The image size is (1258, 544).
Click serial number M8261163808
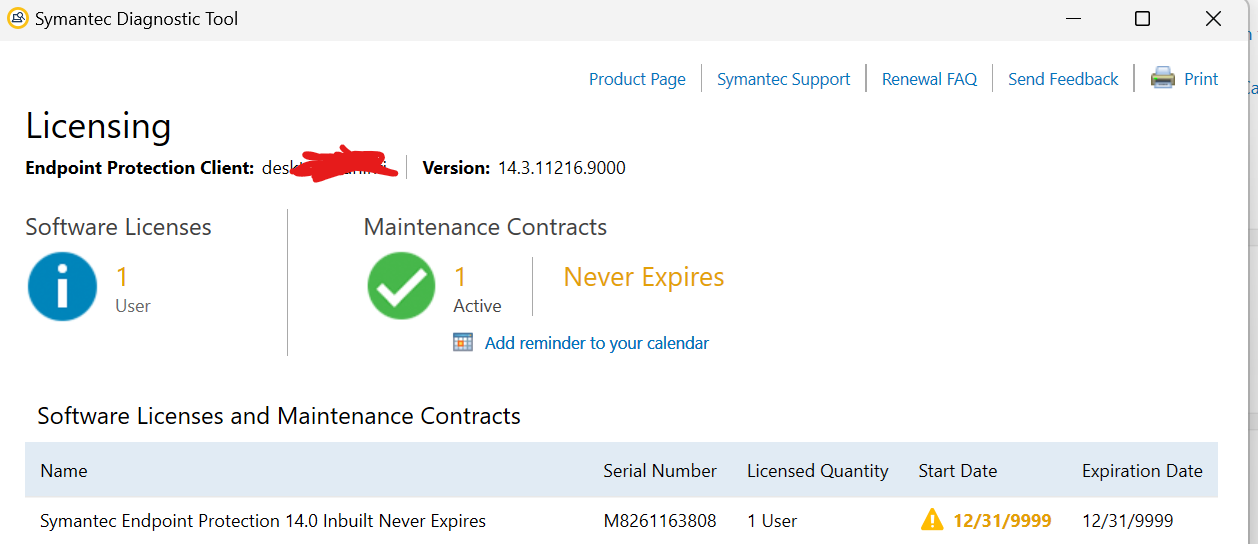(660, 521)
